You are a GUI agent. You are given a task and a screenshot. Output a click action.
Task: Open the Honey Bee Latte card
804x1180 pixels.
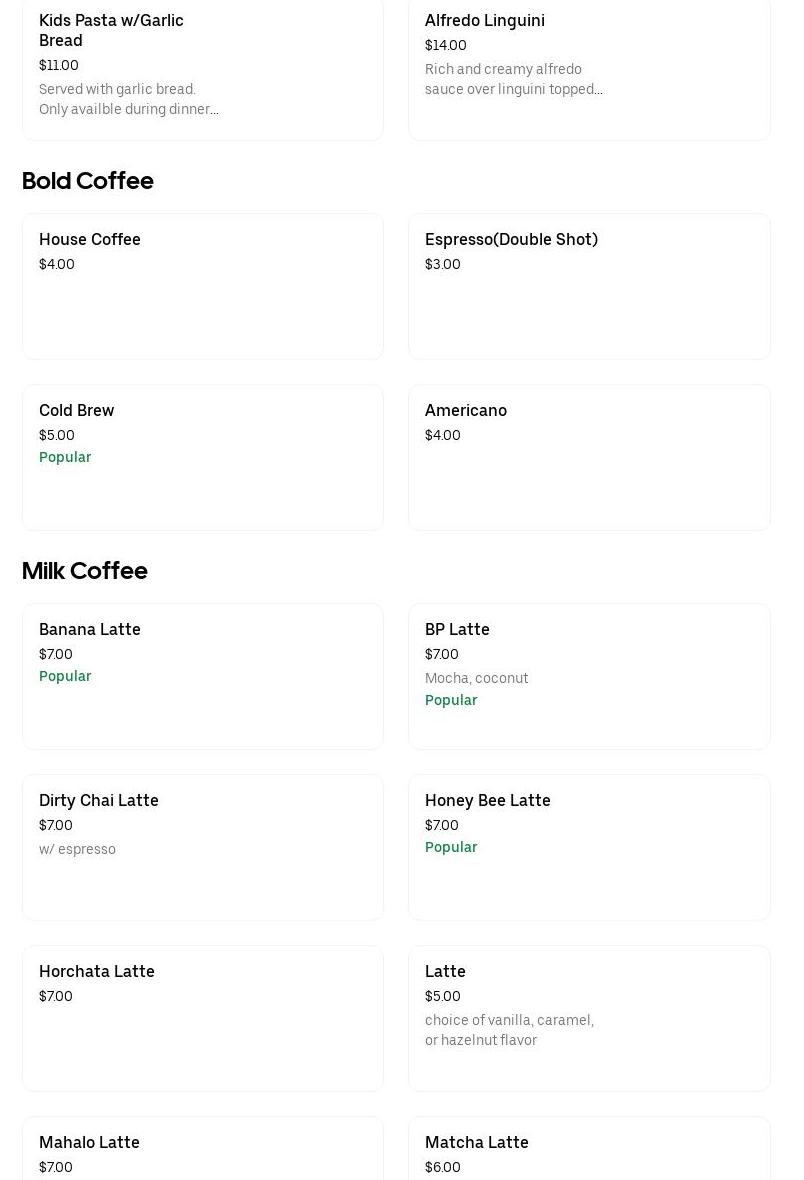tap(589, 847)
